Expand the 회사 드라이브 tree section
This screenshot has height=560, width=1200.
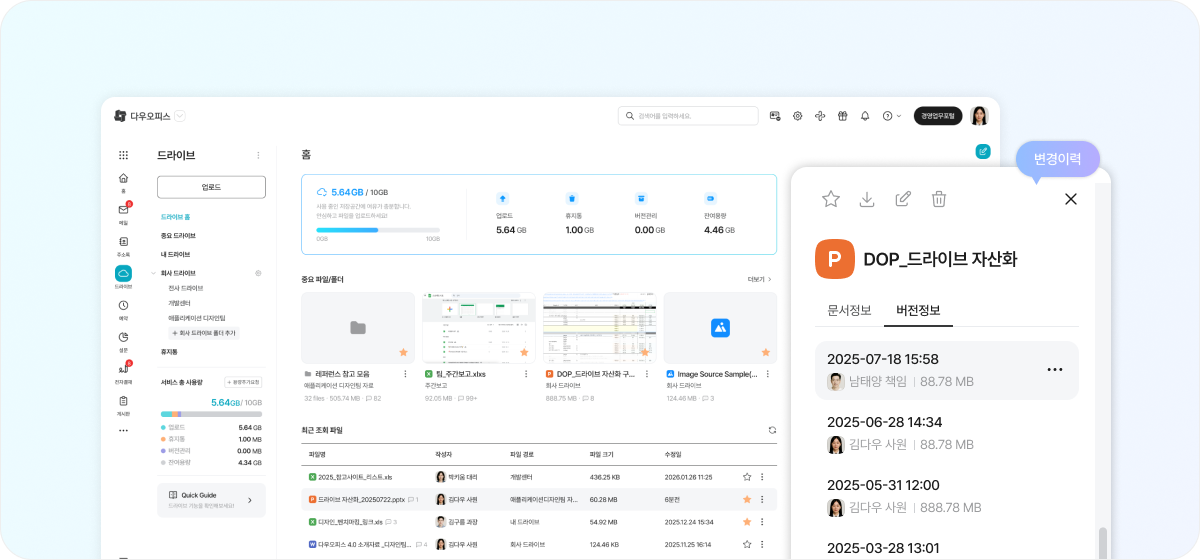click(x=153, y=273)
